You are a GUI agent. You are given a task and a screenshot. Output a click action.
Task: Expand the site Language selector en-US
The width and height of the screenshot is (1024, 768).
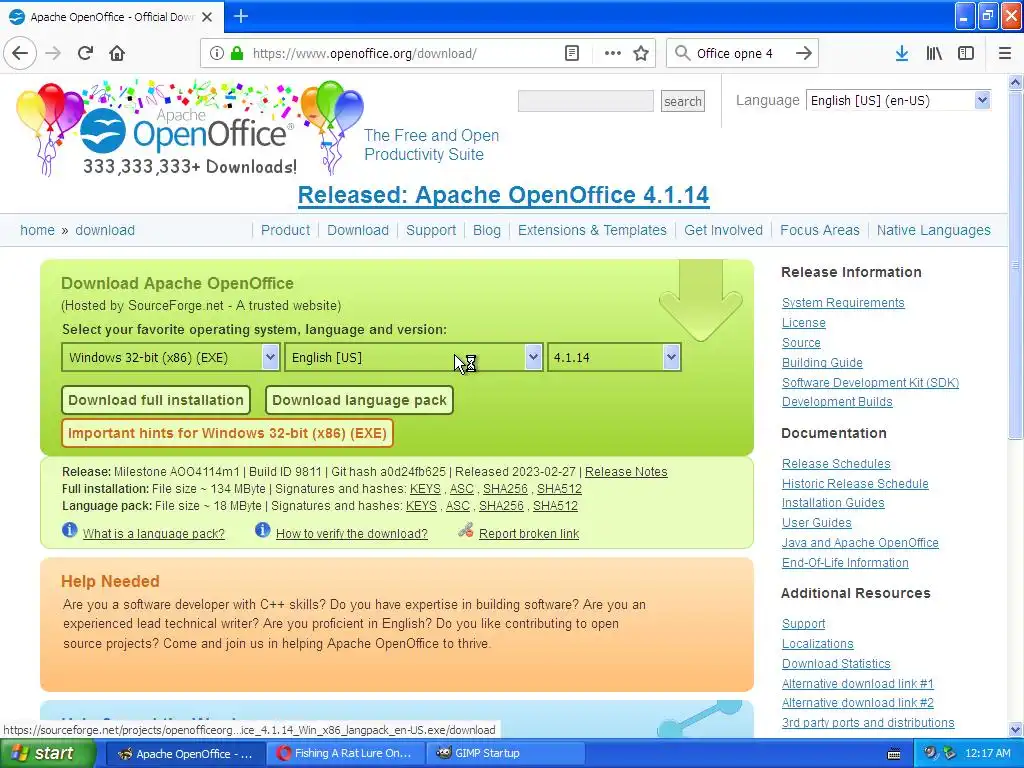pyautogui.click(x=898, y=101)
